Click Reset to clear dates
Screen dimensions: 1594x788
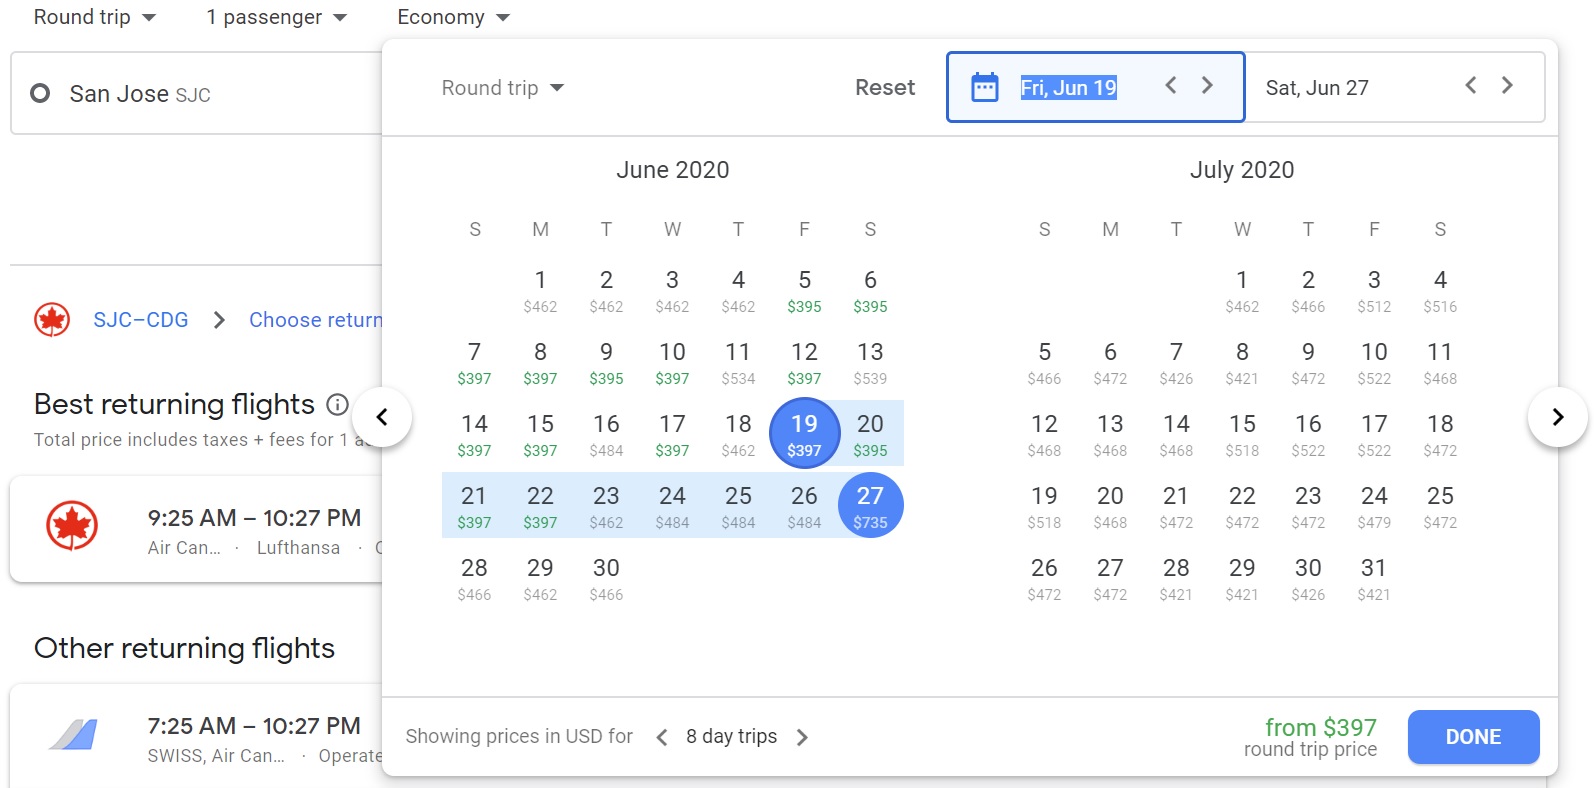click(885, 88)
